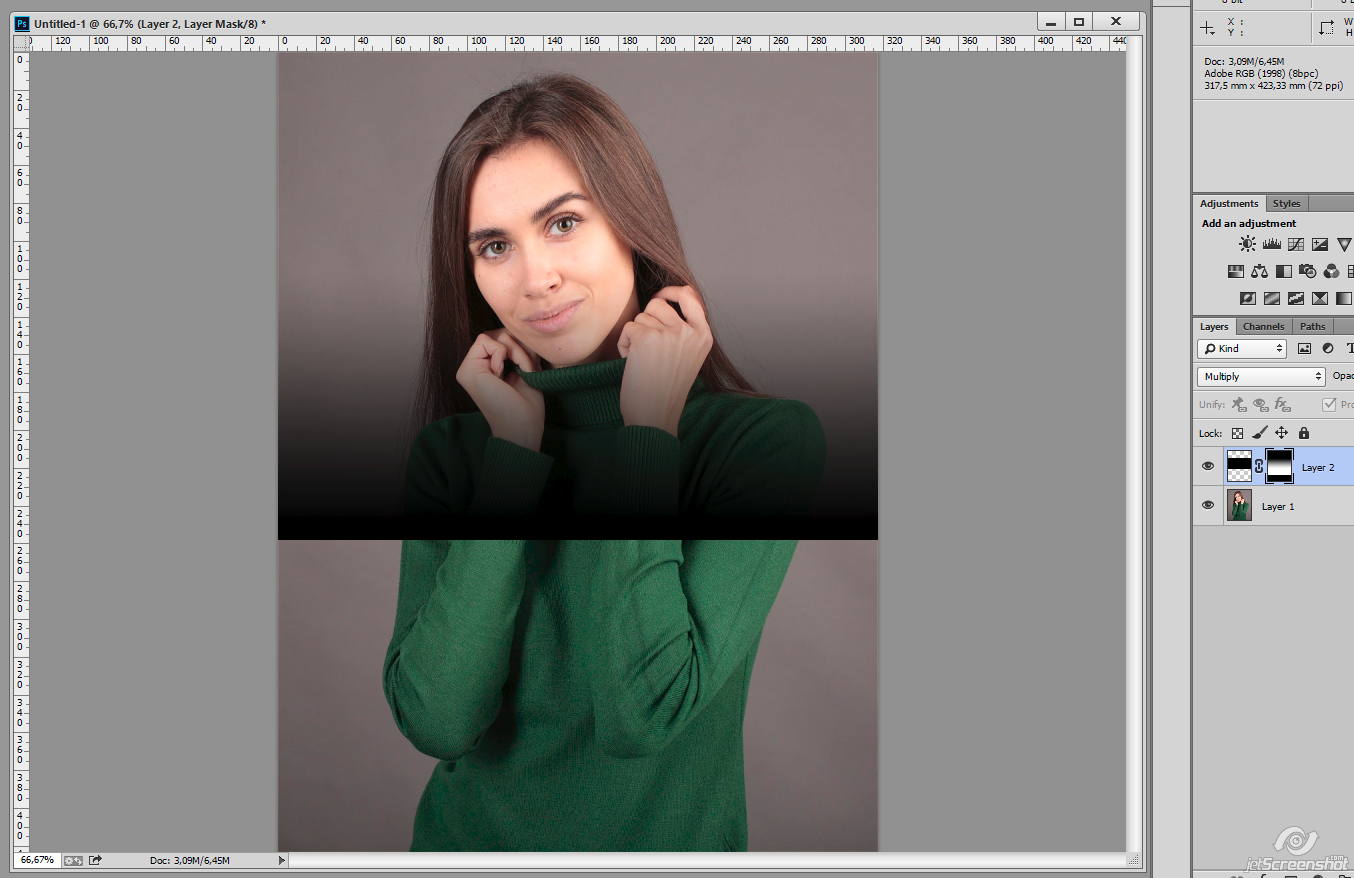1354x878 pixels.
Task: Switch to the Paths tab
Action: [x=1312, y=326]
